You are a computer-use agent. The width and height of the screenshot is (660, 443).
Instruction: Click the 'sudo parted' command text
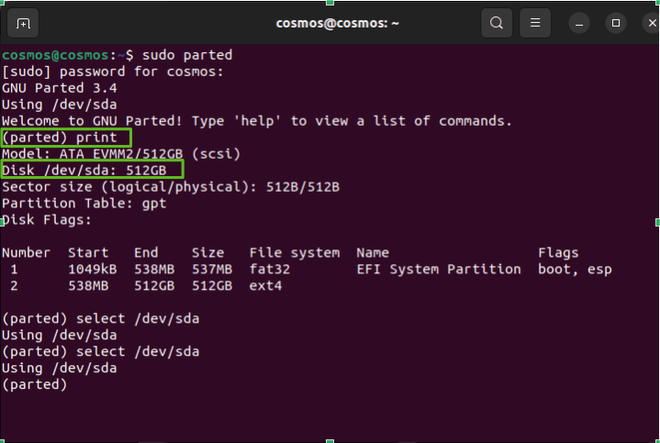187,55
